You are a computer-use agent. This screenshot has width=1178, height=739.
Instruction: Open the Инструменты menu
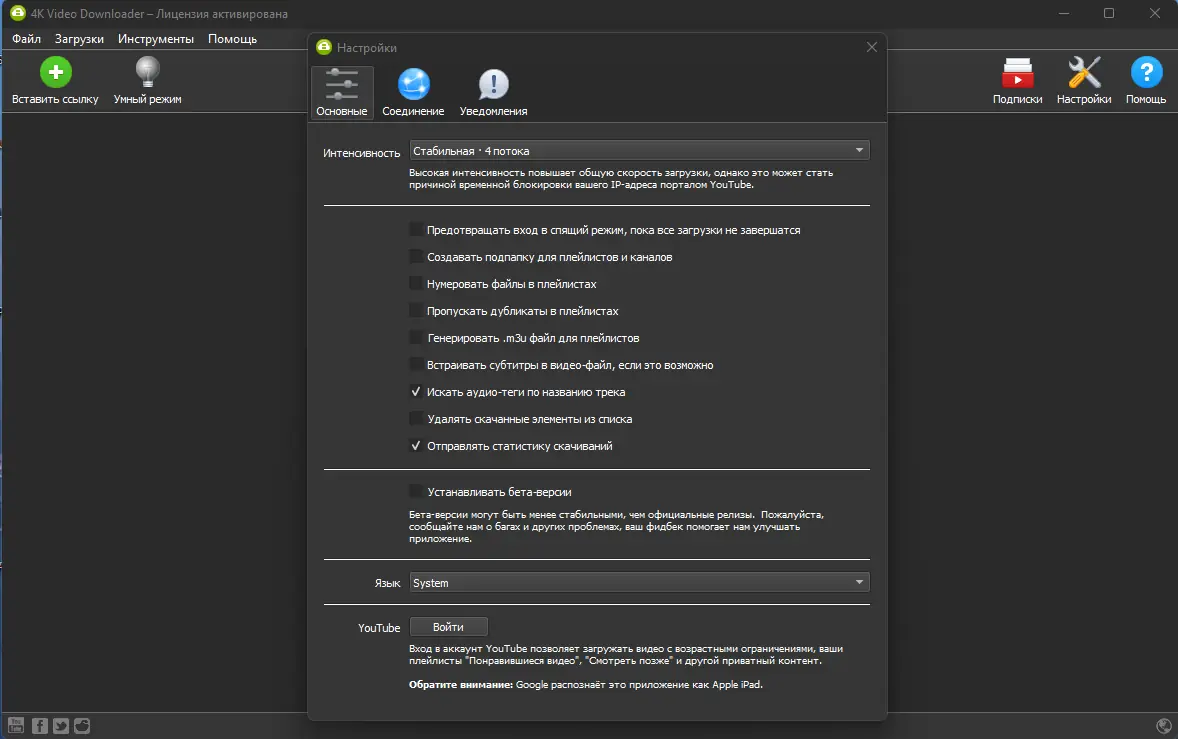[x=156, y=39]
